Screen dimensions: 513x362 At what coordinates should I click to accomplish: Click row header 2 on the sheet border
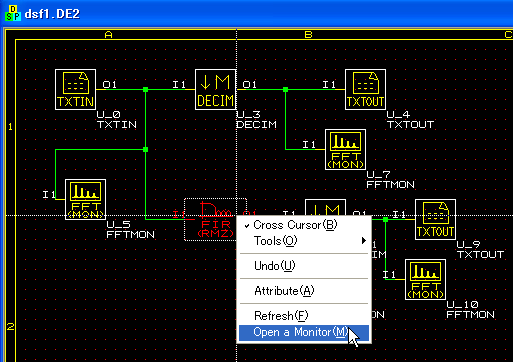pos(10,326)
